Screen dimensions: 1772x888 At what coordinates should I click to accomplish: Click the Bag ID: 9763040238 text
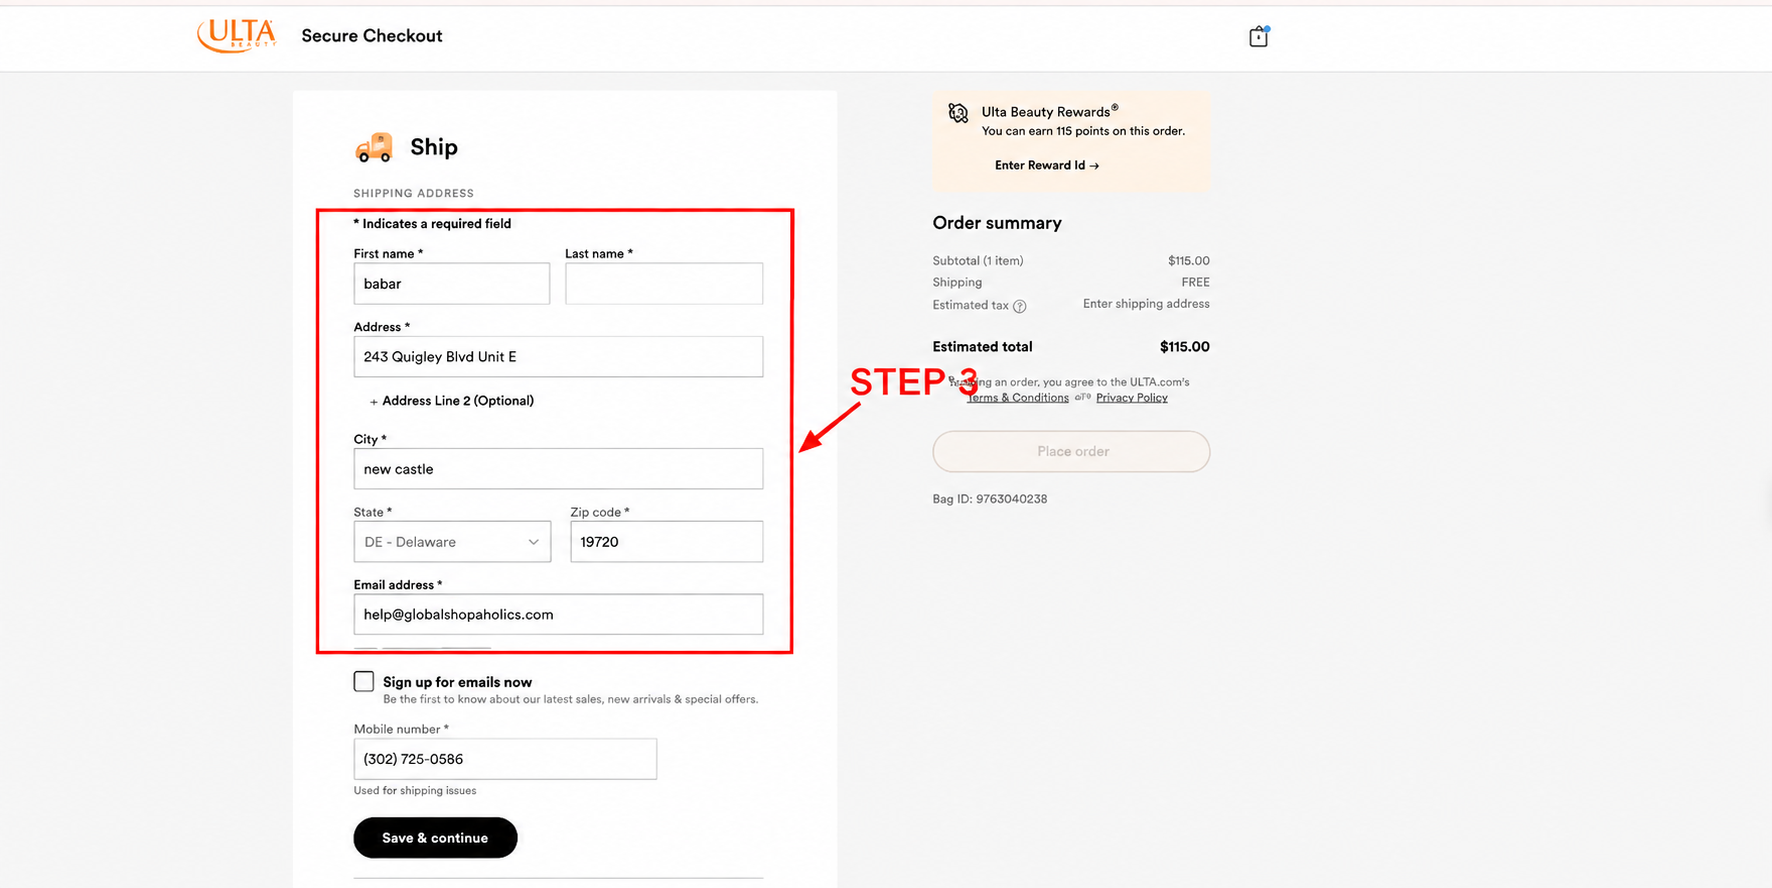(x=990, y=499)
